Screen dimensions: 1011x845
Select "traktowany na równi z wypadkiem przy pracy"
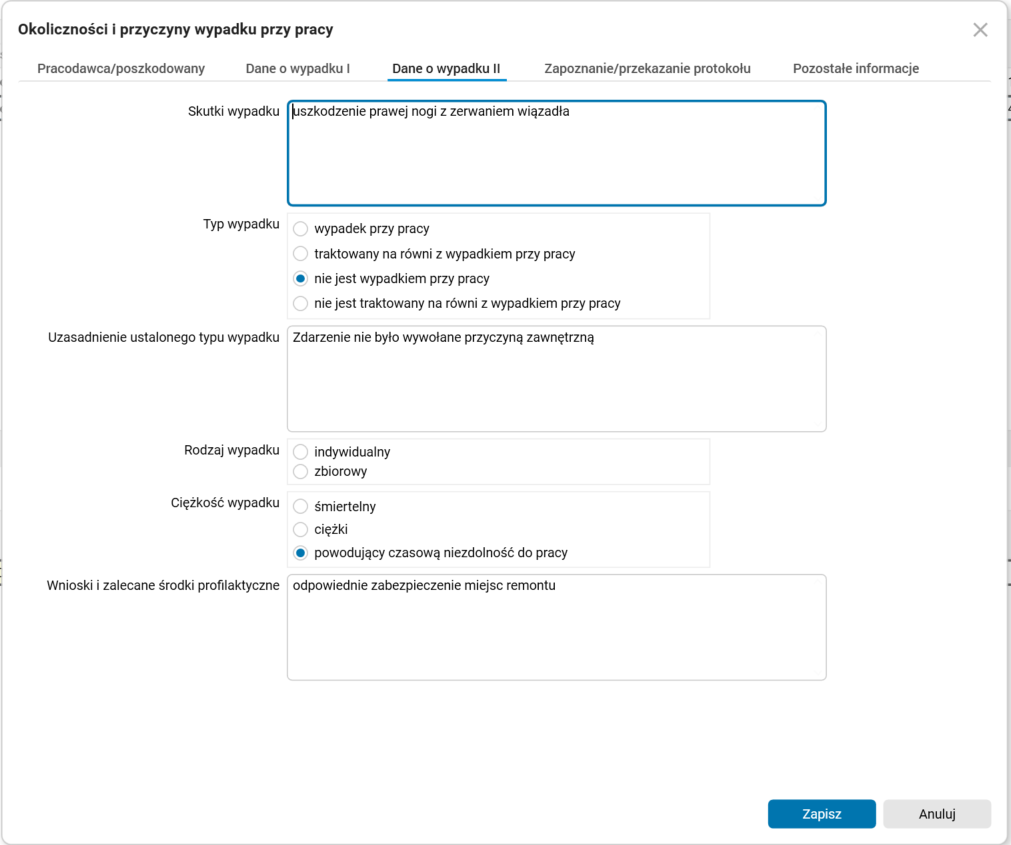[300, 253]
